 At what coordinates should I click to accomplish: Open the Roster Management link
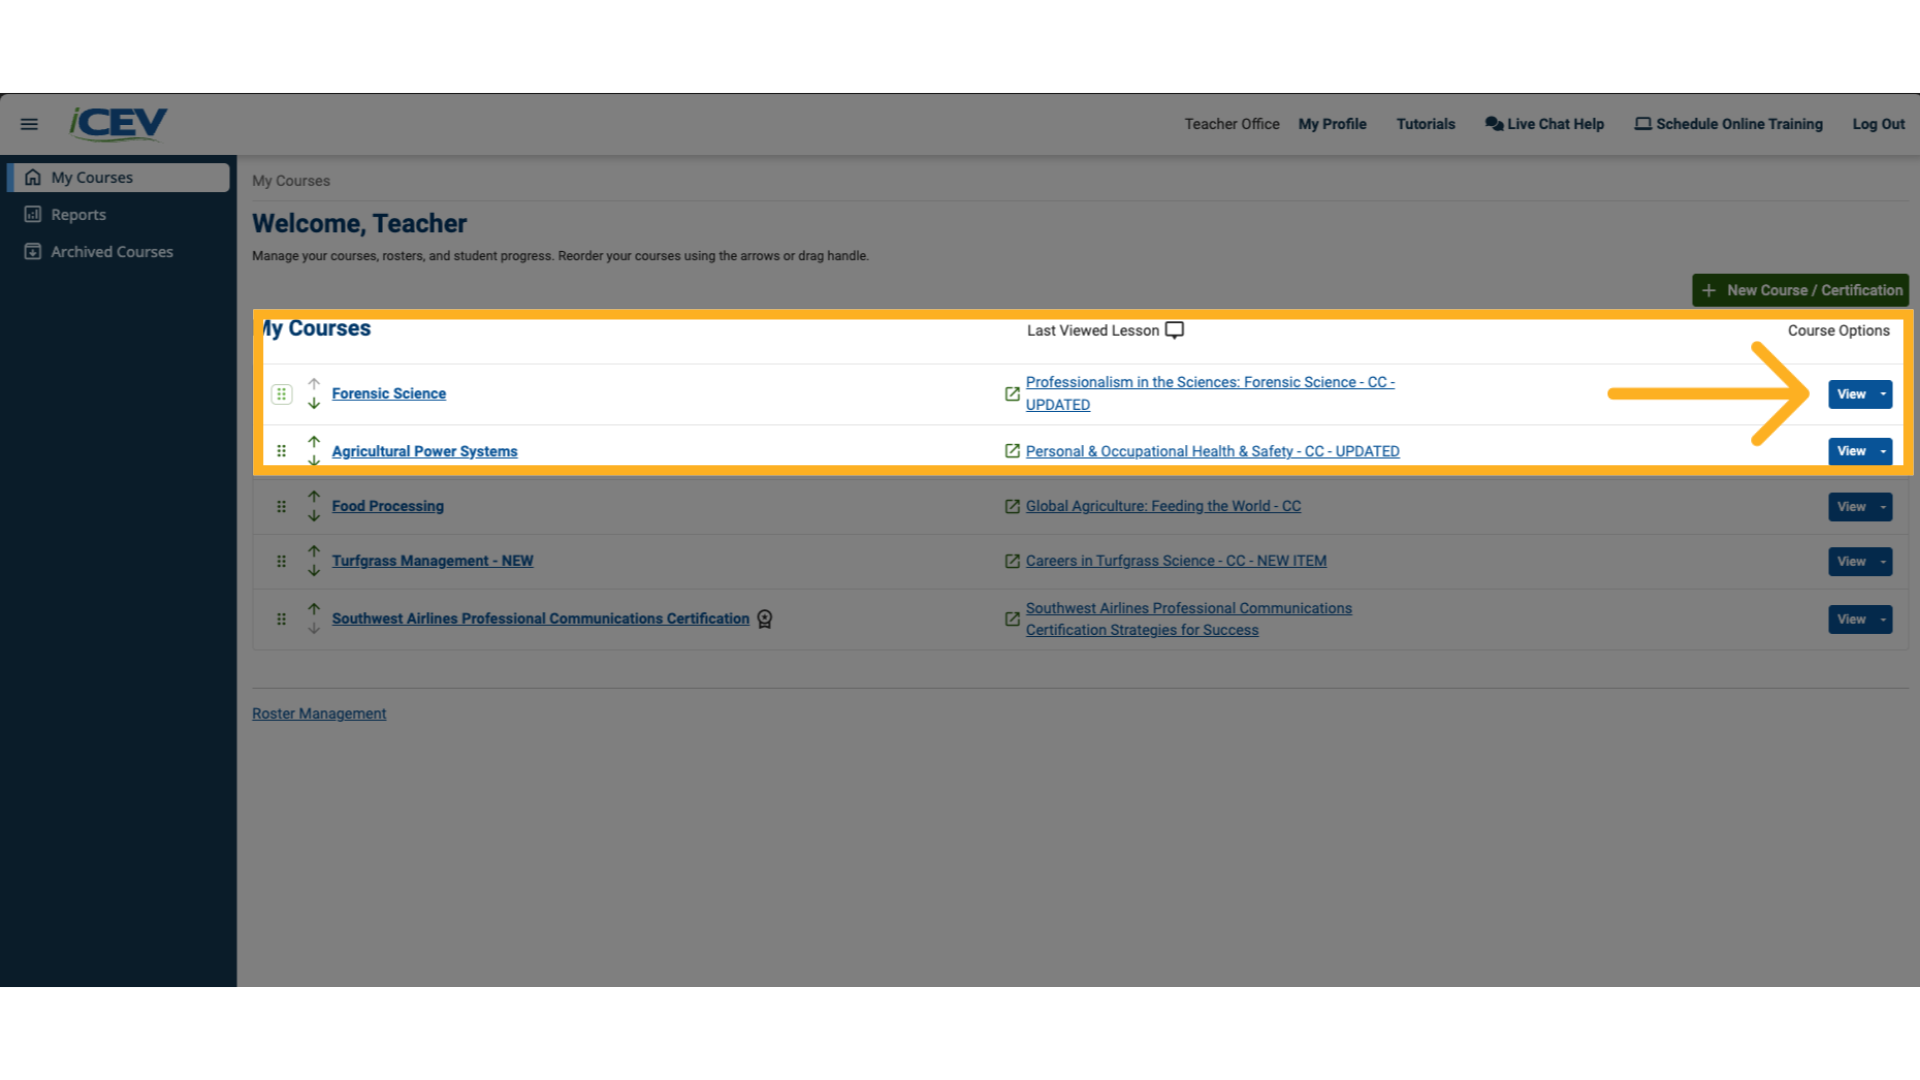(x=319, y=714)
